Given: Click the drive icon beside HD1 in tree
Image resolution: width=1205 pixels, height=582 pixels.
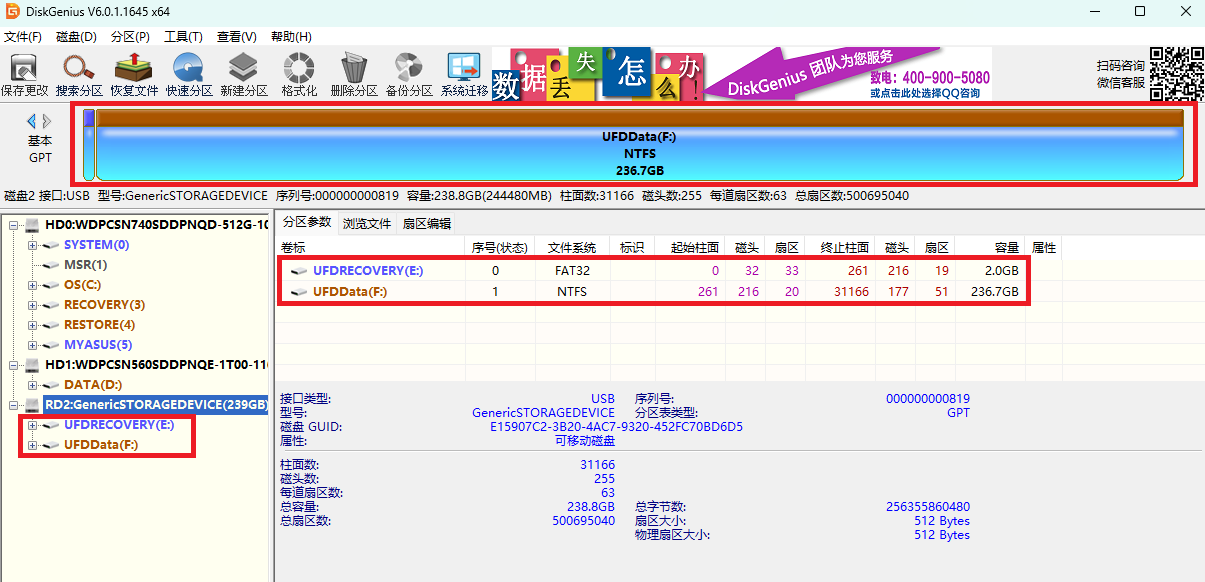Looking at the screenshot, I should 33,365.
